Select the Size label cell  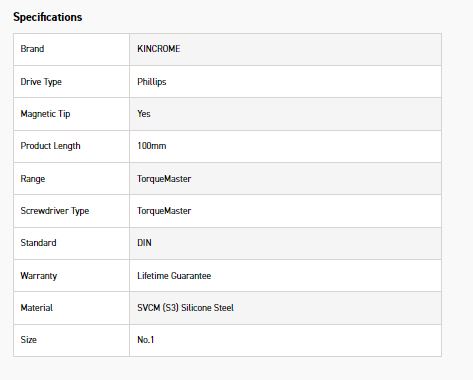71,340
